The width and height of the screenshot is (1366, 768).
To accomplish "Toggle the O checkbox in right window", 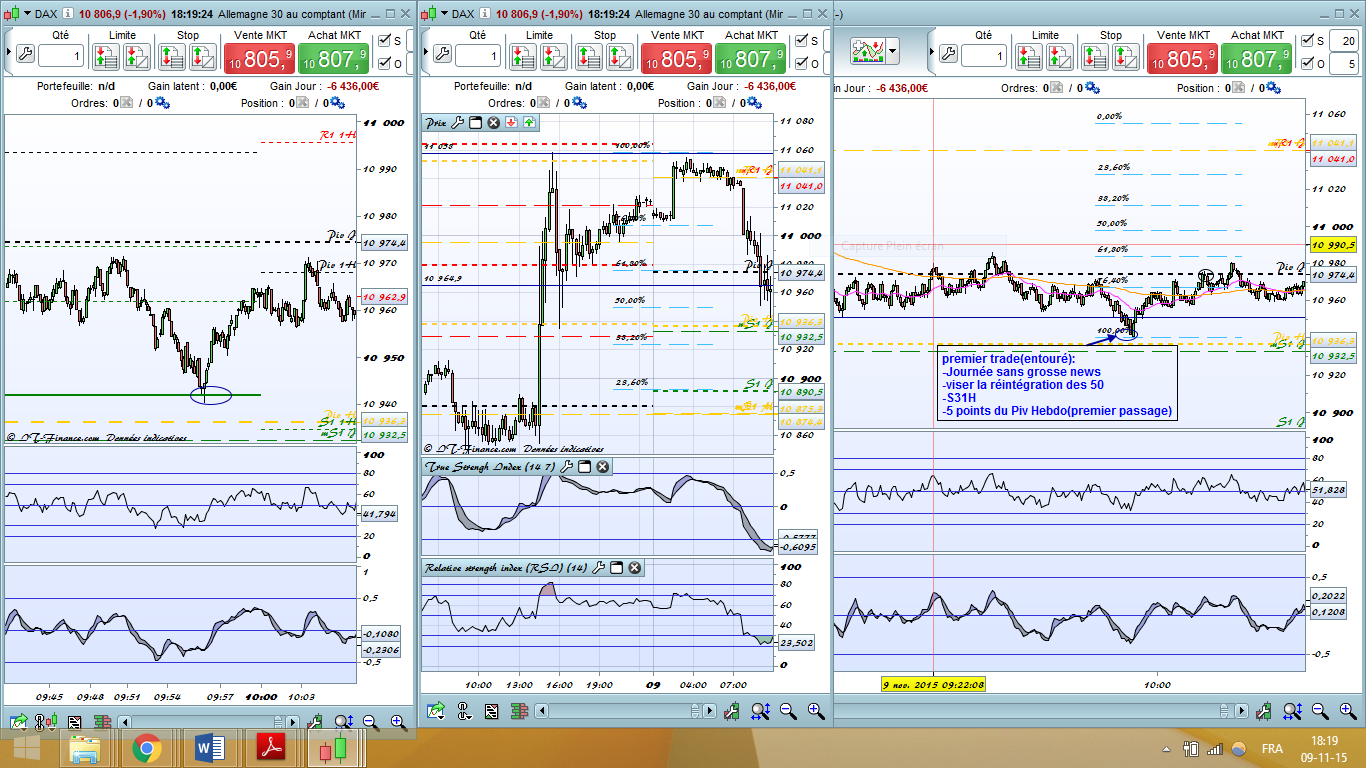I will click(x=1309, y=64).
